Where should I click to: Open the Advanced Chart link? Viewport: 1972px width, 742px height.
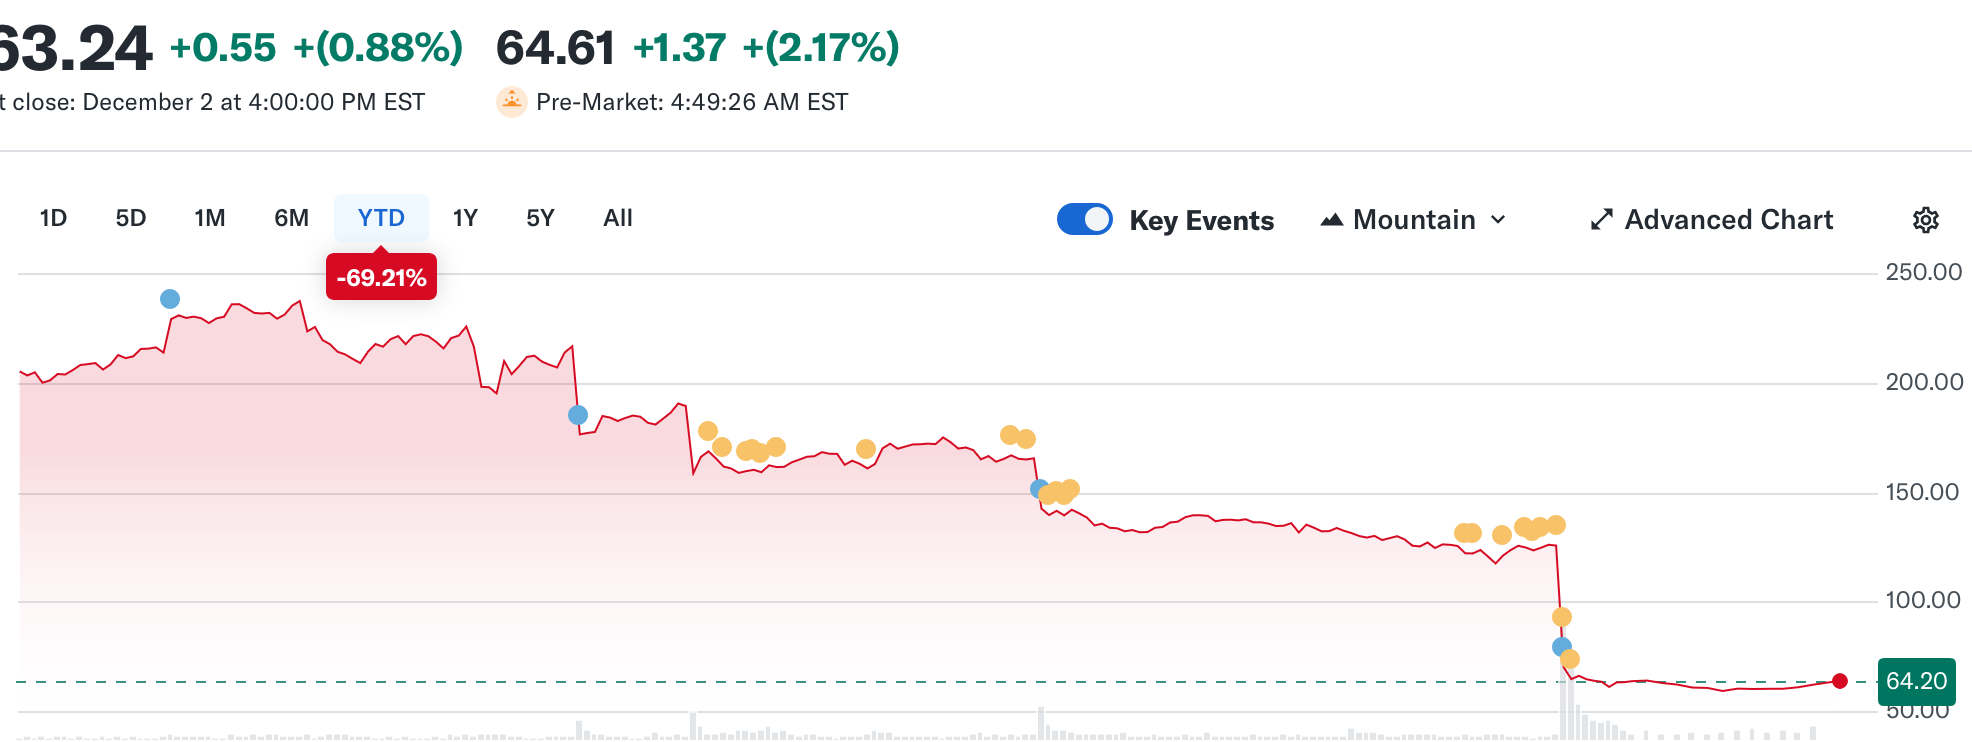coord(1728,220)
